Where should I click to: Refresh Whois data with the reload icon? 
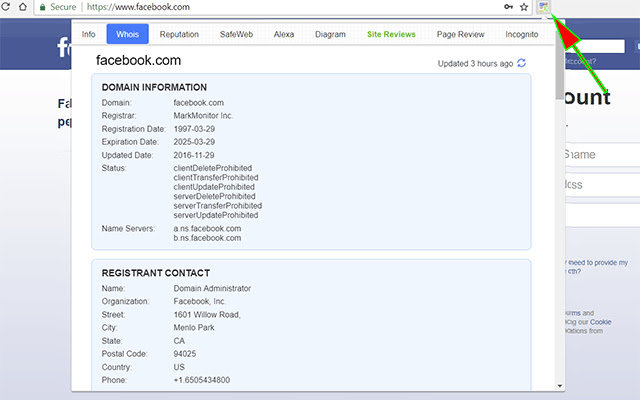[521, 63]
